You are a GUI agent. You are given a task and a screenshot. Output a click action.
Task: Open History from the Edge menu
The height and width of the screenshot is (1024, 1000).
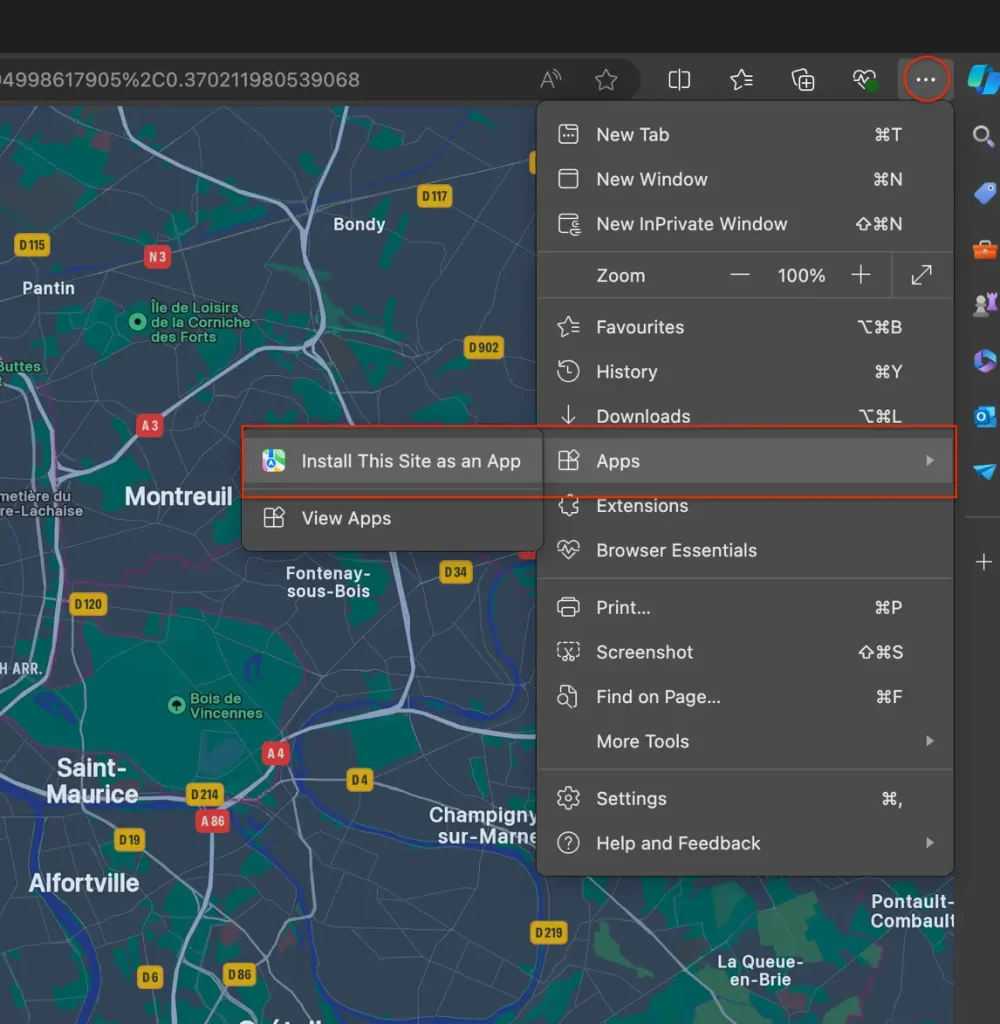point(627,371)
